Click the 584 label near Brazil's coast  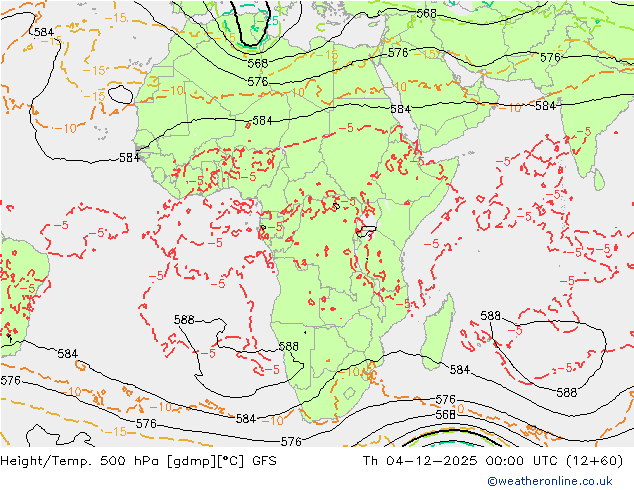pos(68,354)
